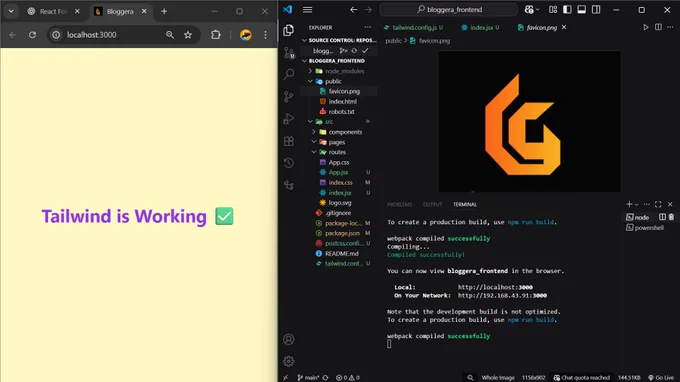Open Chrome three-dot menu

pyautogui.click(x=265, y=35)
